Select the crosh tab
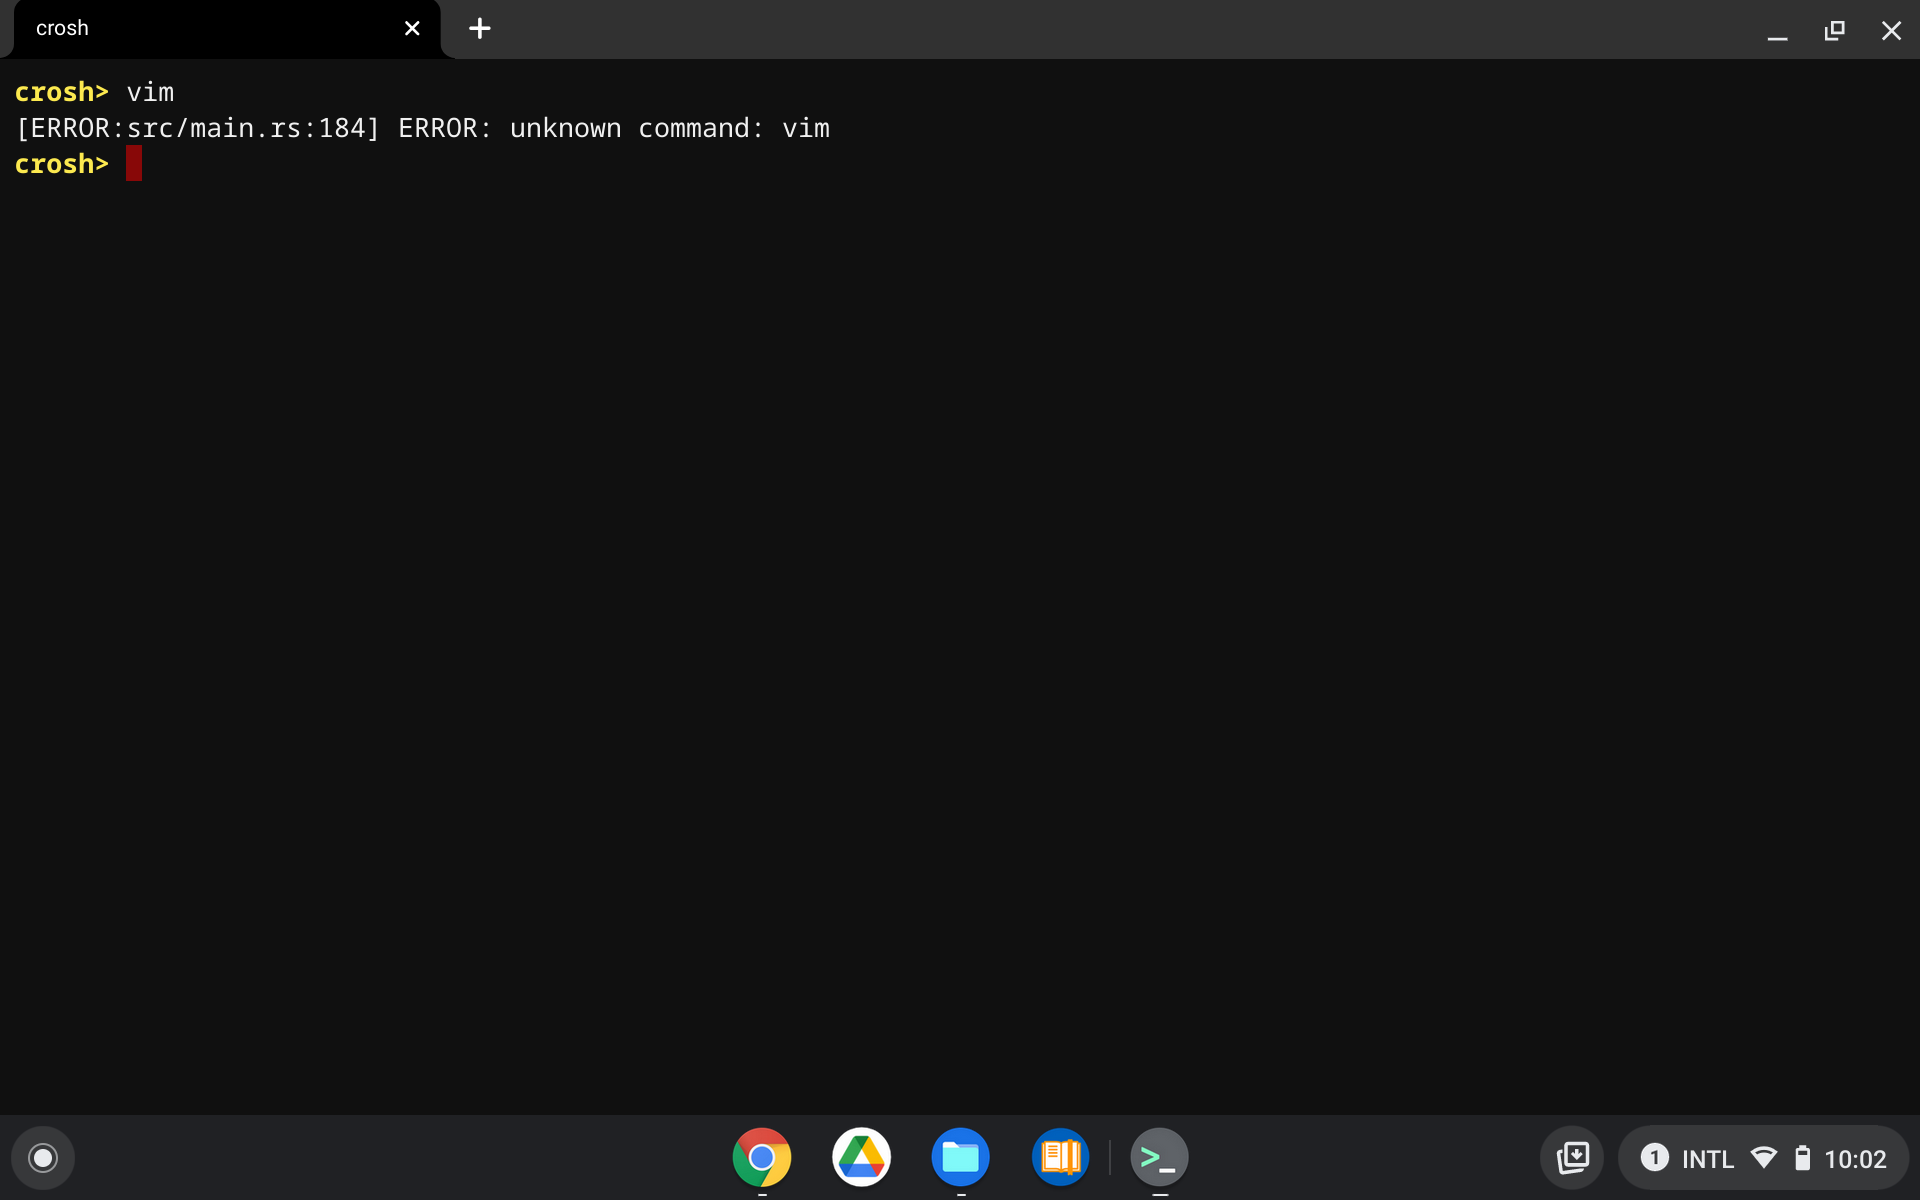Viewport: 1920px width, 1200px height. (x=200, y=29)
